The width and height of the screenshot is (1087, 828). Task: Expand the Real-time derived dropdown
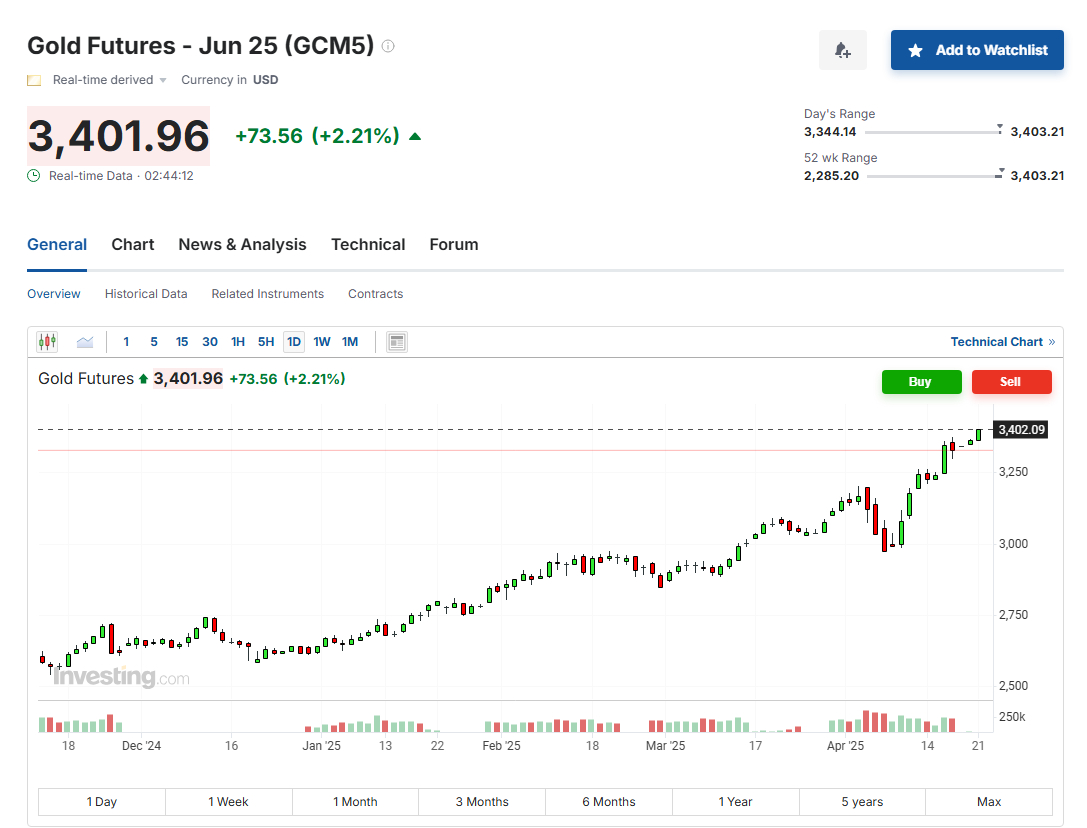(x=163, y=80)
